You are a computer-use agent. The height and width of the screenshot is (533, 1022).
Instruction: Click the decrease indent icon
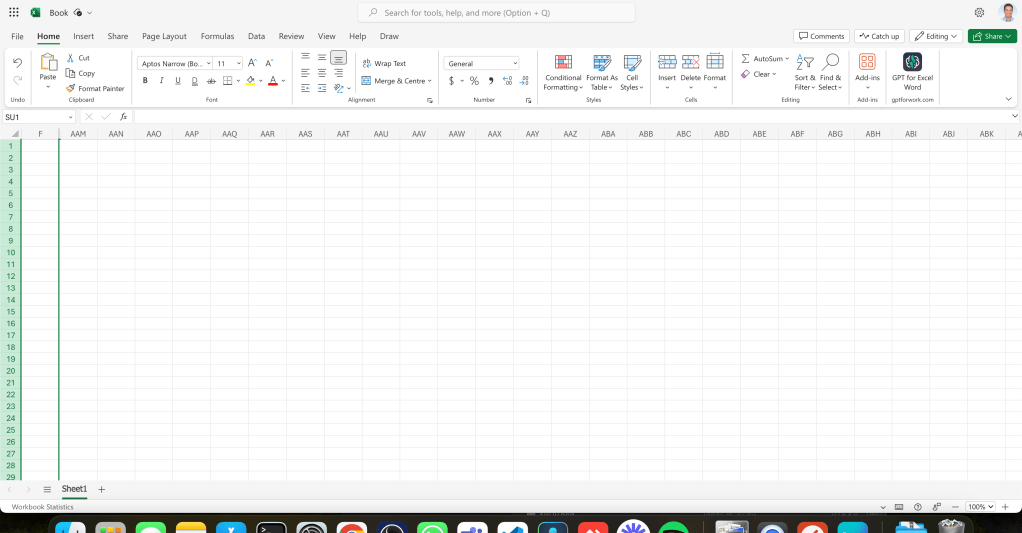click(305, 88)
